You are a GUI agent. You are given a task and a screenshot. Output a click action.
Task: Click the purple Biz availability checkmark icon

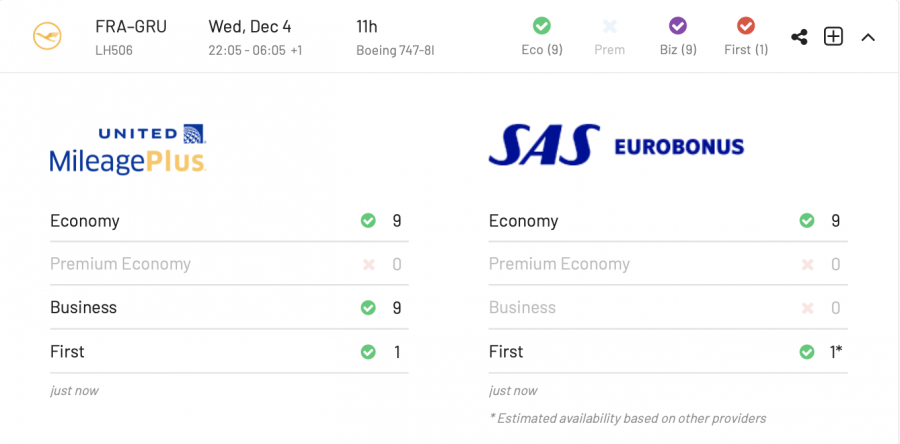(678, 25)
